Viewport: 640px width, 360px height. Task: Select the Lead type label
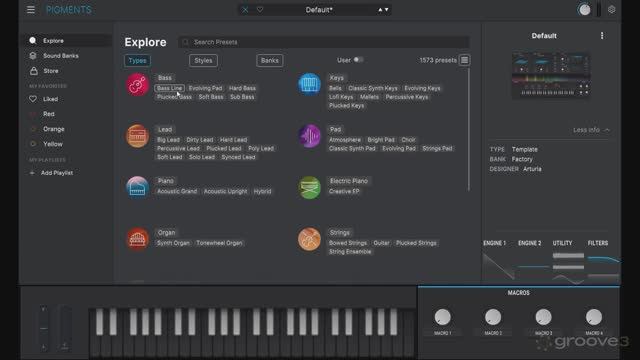click(x=165, y=129)
